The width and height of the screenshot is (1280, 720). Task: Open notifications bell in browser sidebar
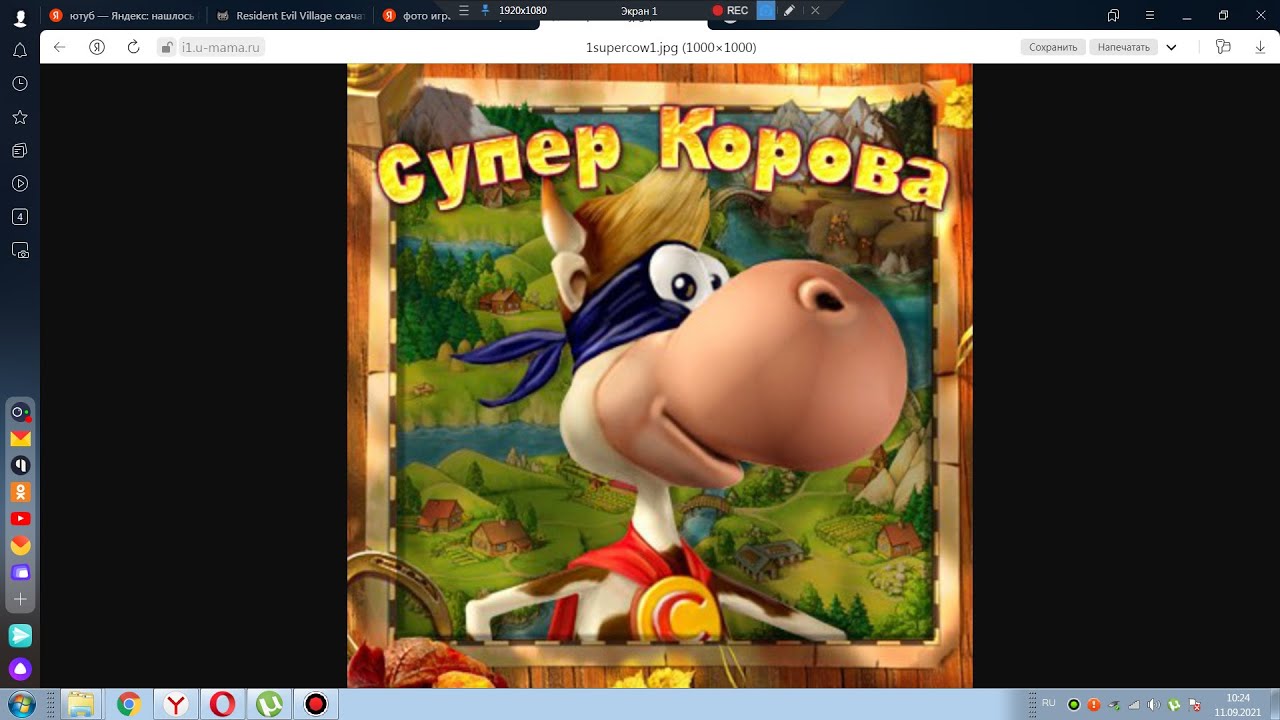(20, 50)
